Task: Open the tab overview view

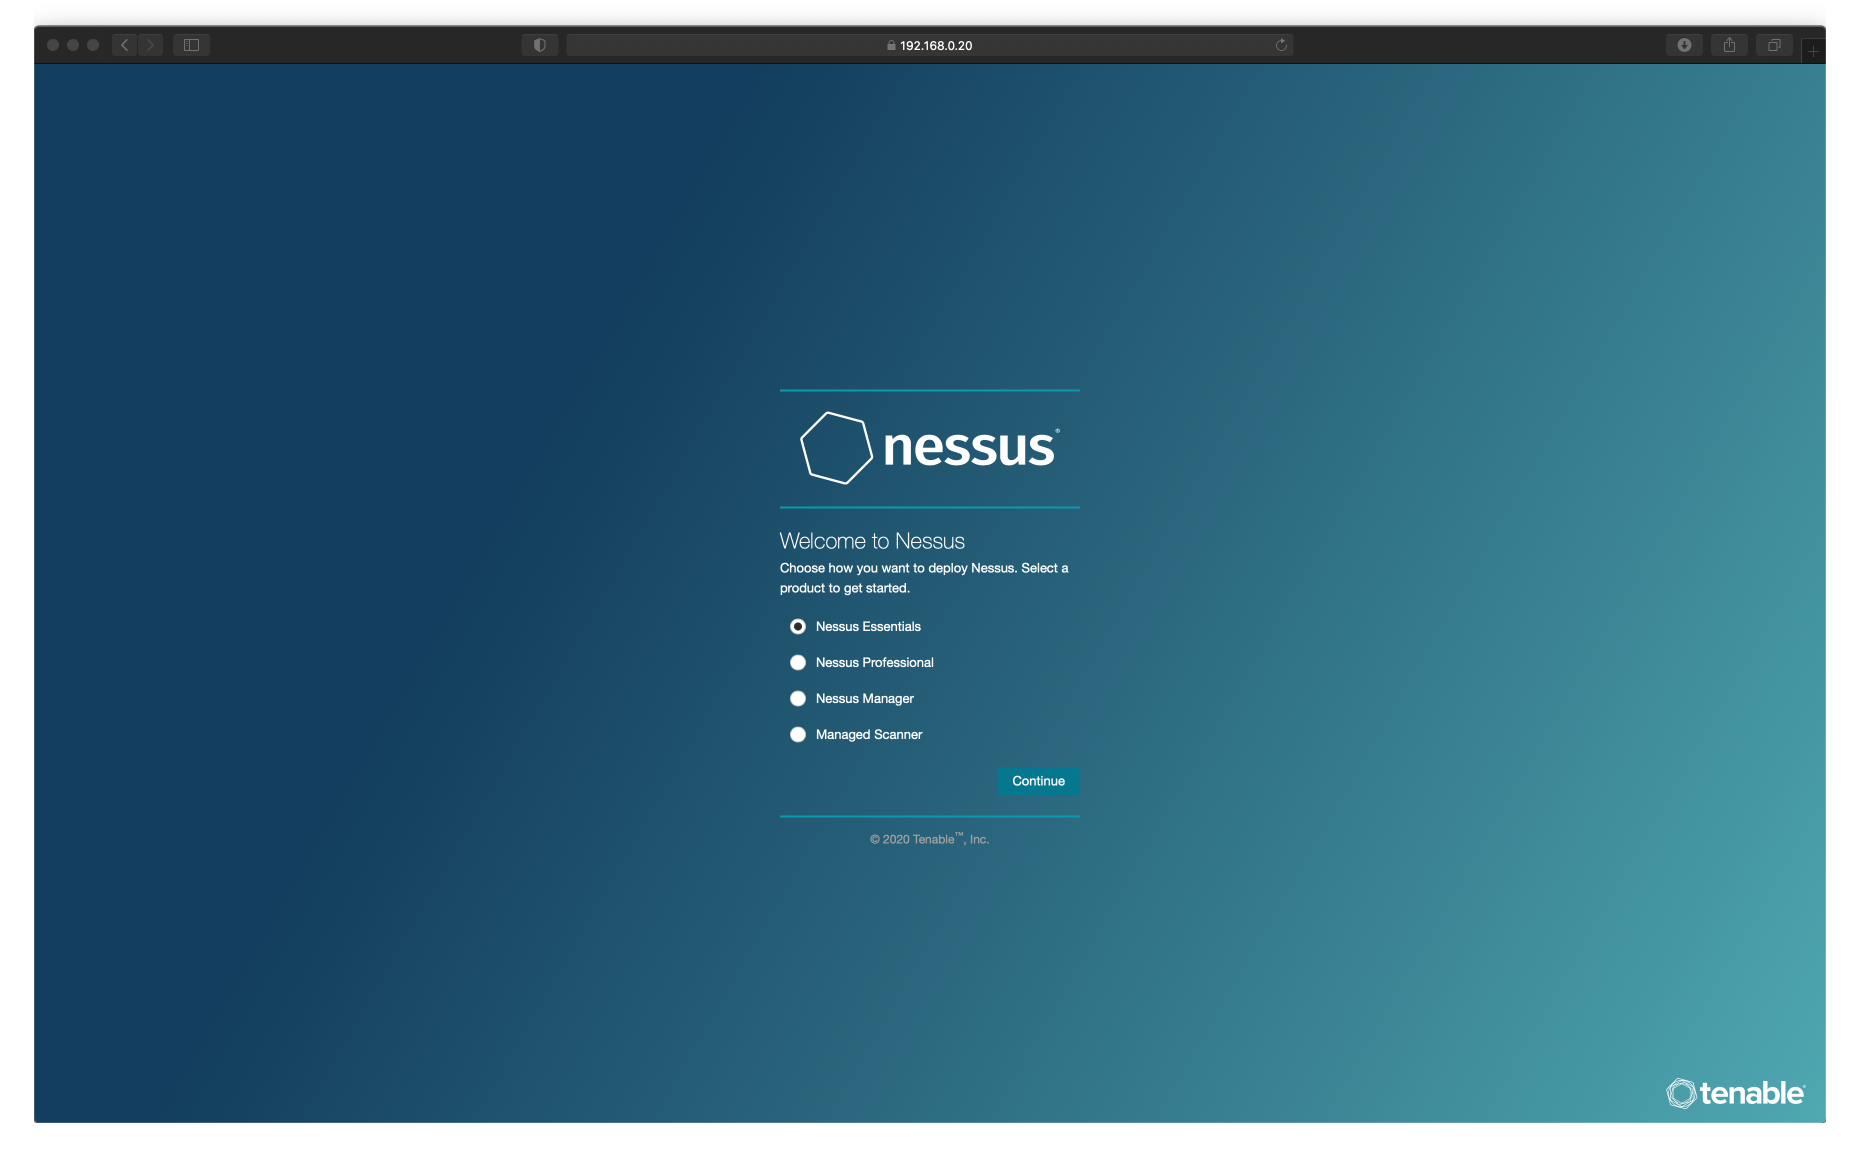Action: 1774,45
